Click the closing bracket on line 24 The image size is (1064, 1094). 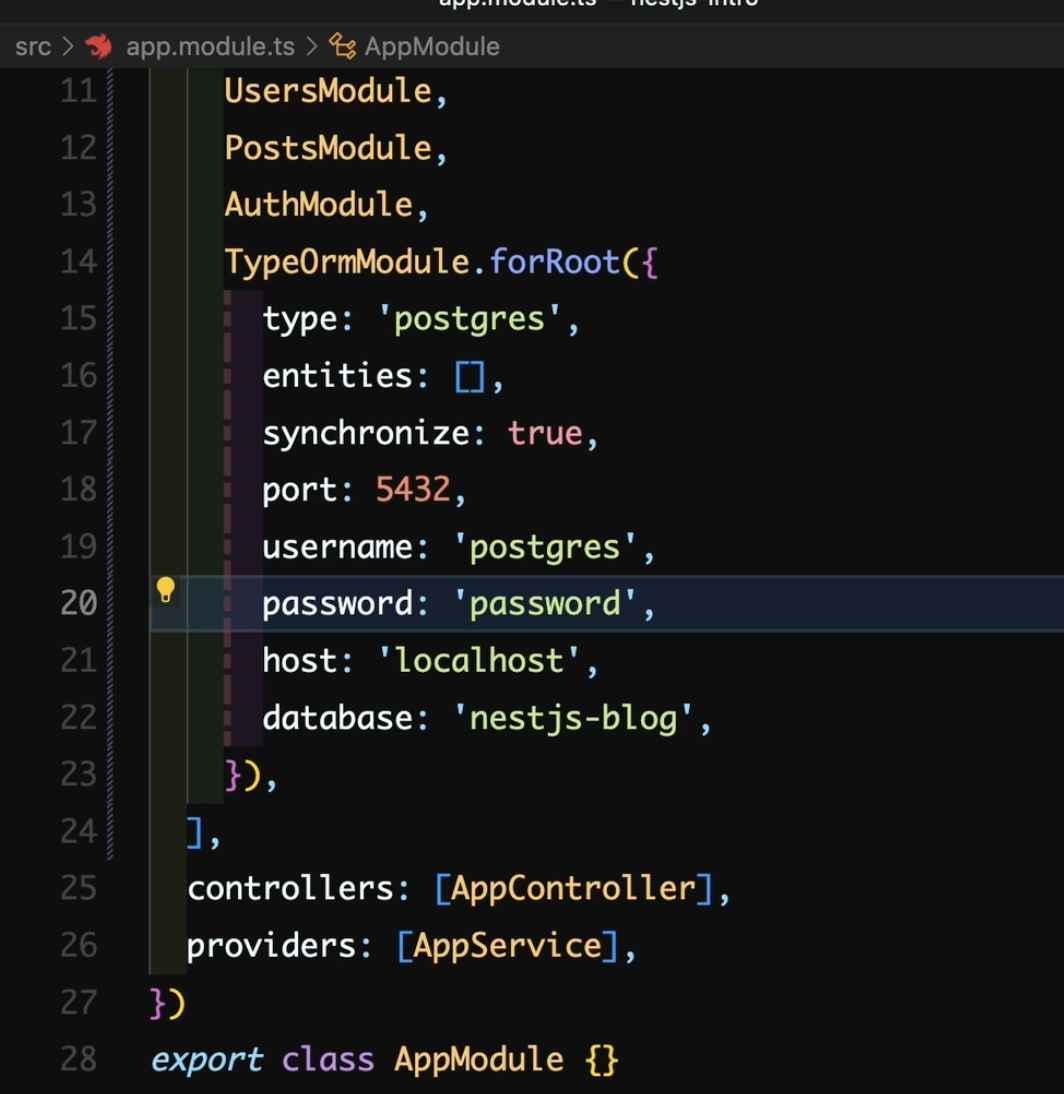[x=195, y=832]
